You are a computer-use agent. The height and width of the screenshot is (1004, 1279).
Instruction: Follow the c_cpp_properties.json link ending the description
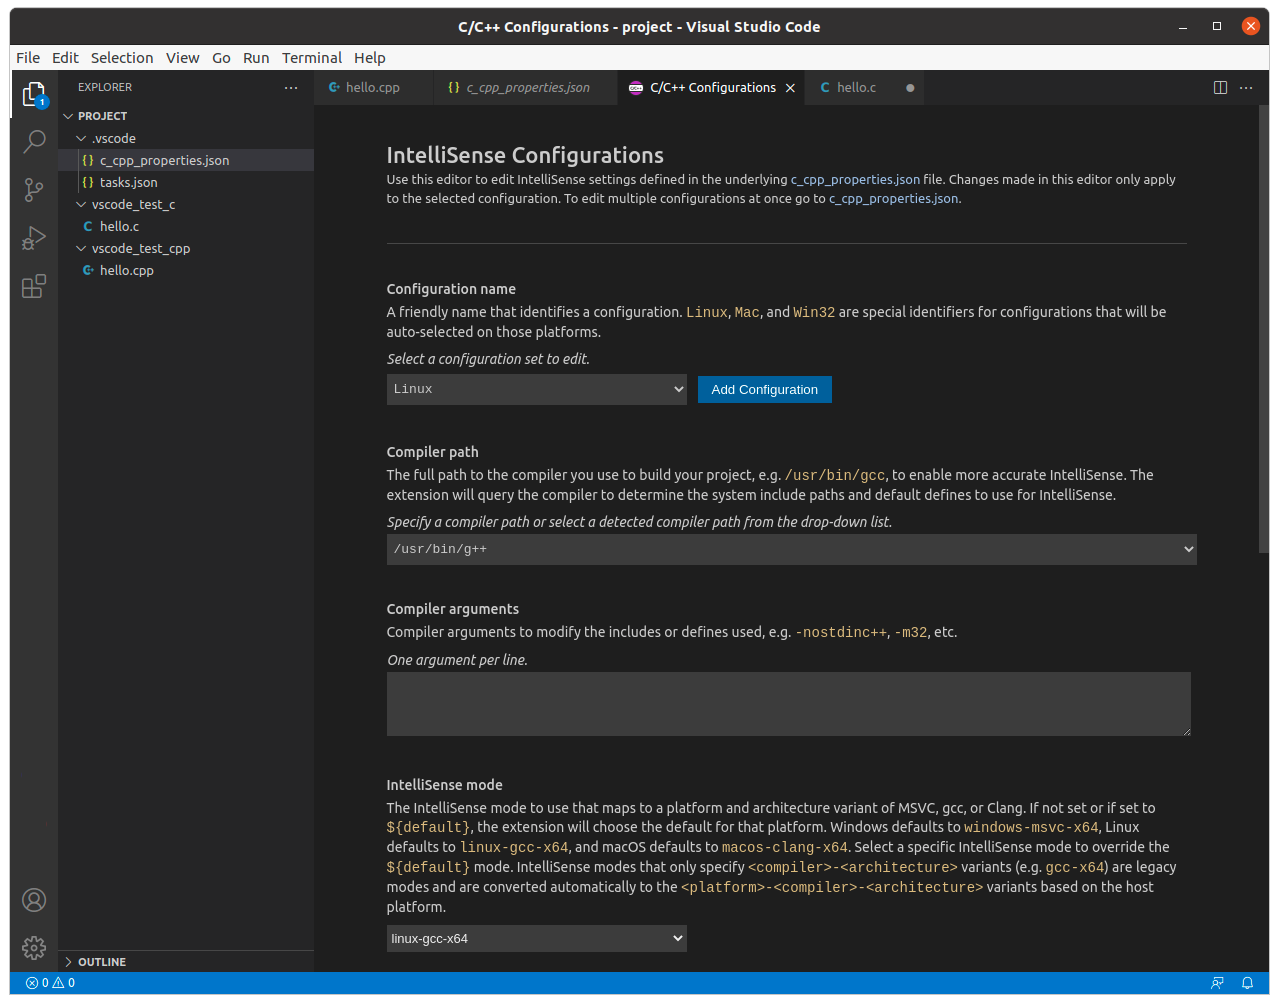click(893, 199)
